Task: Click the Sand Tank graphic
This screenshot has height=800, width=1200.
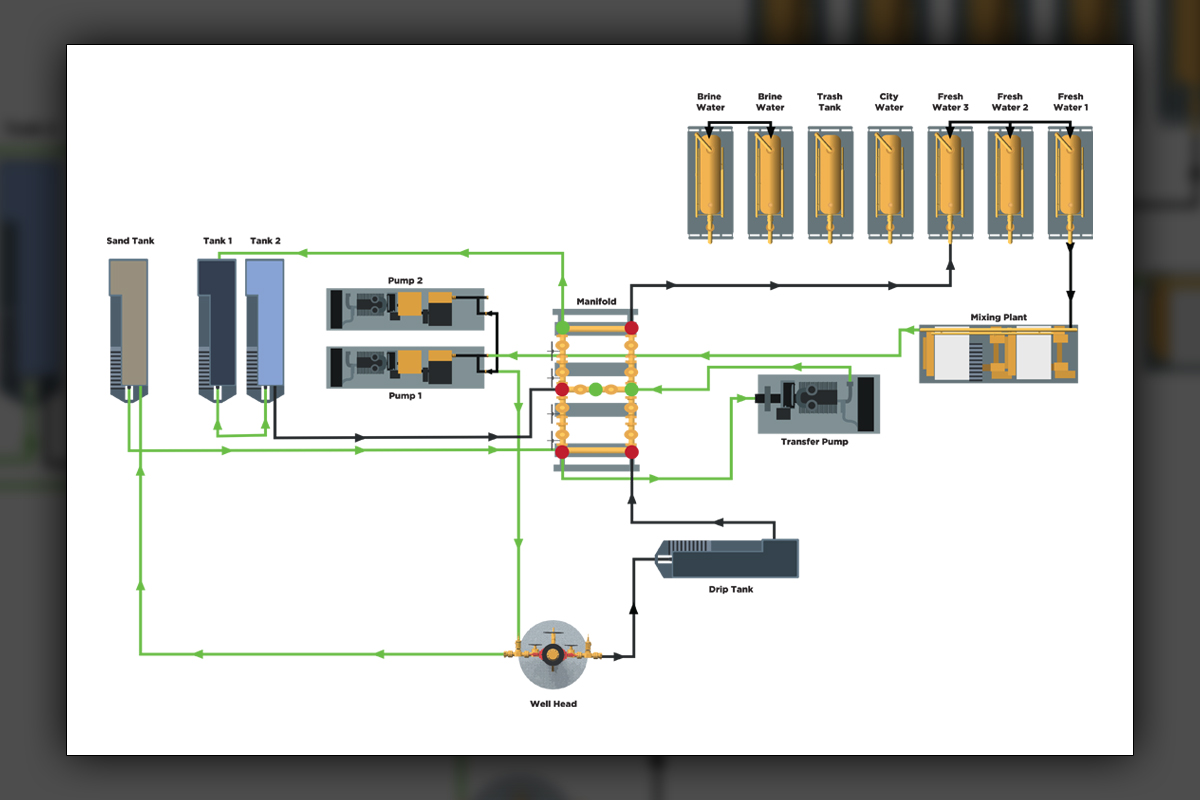Action: pos(128,325)
